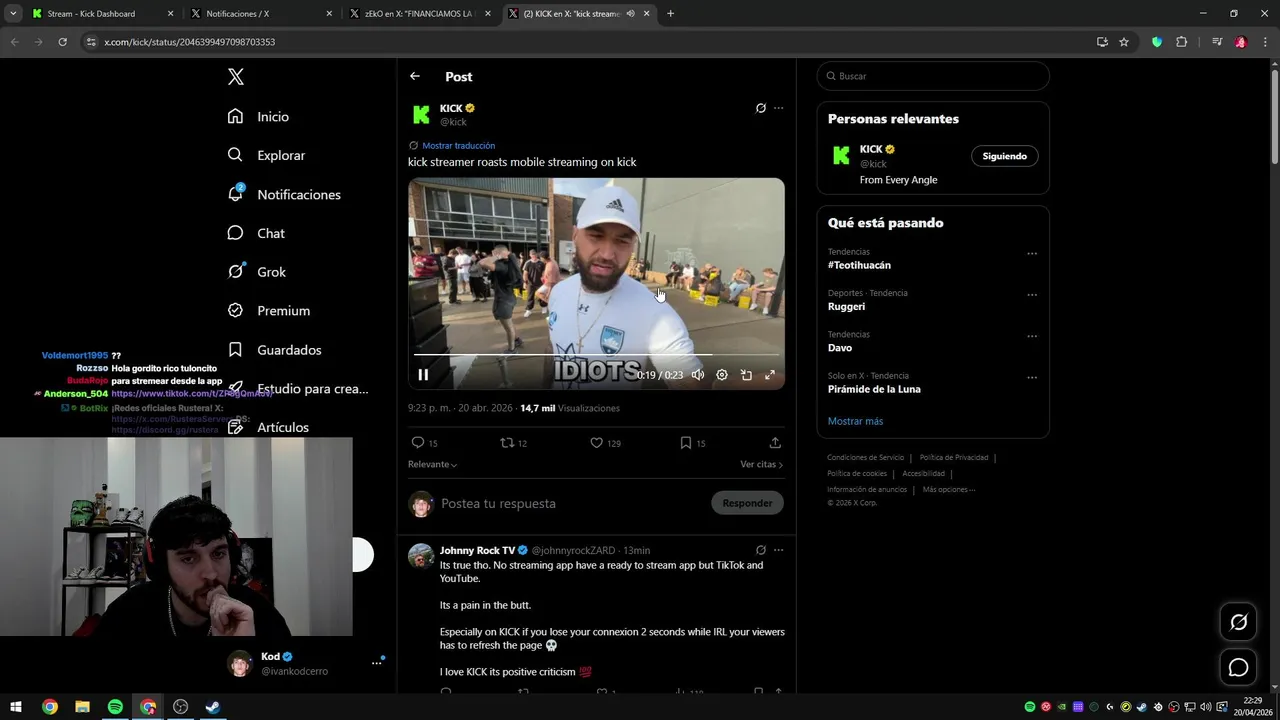Mute the video with the speaker icon
Image resolution: width=1280 pixels, height=720 pixels.
point(698,375)
